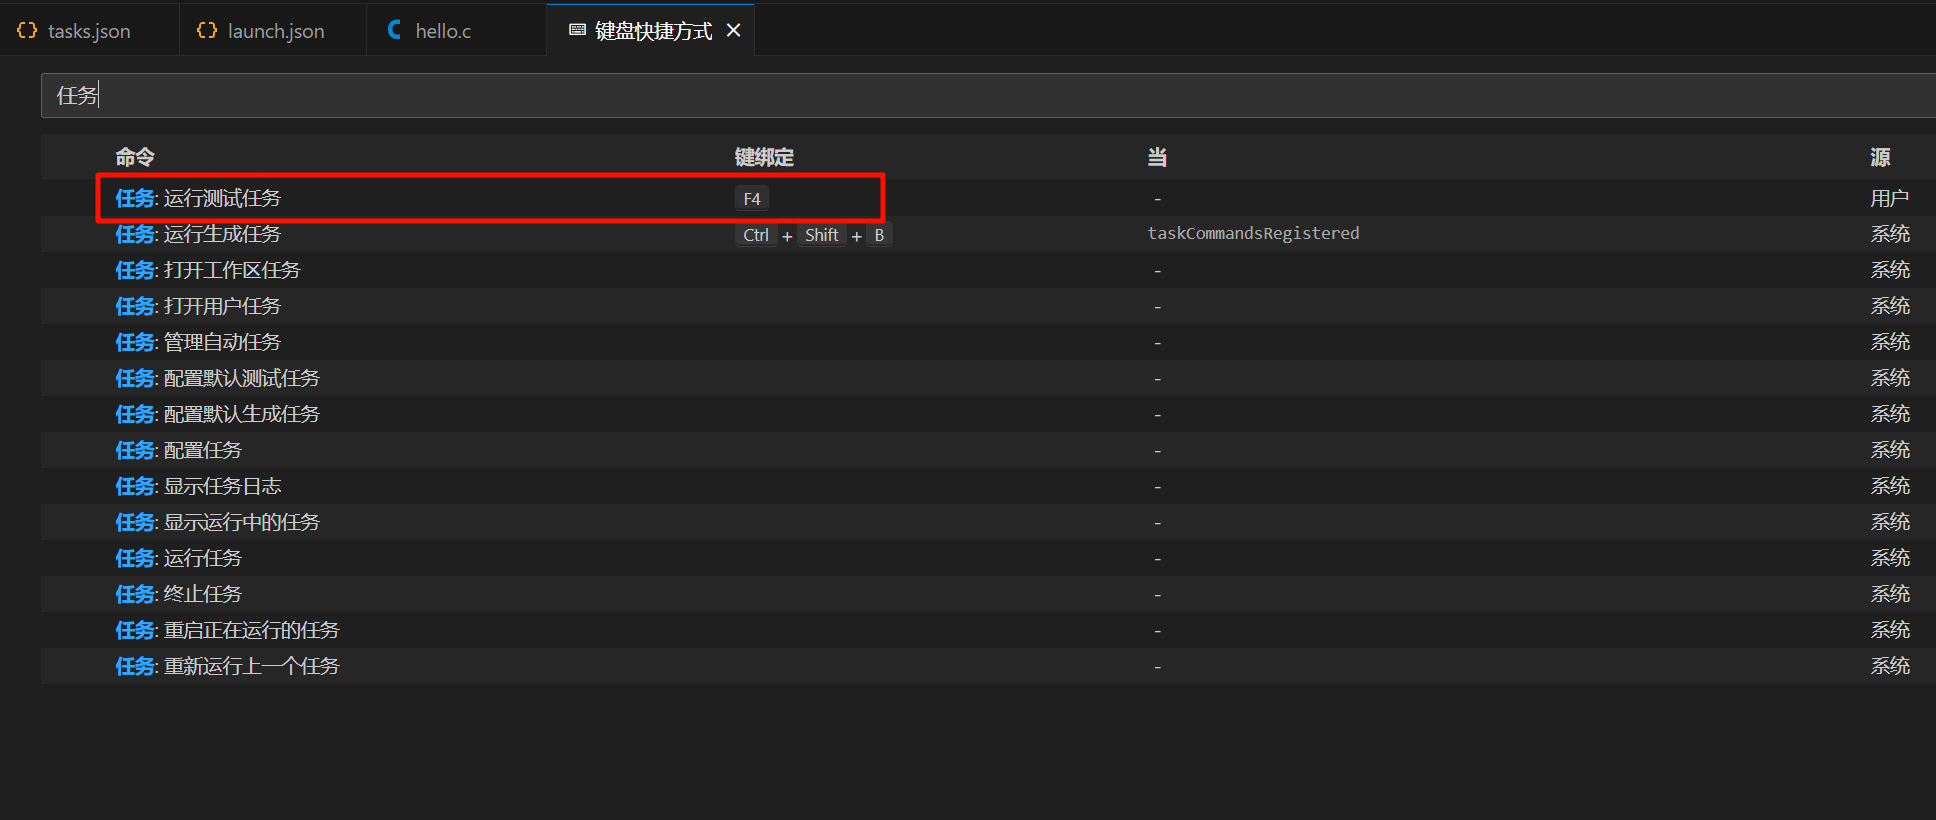
Task: Sort by the 键绑定 column header
Action: [764, 157]
